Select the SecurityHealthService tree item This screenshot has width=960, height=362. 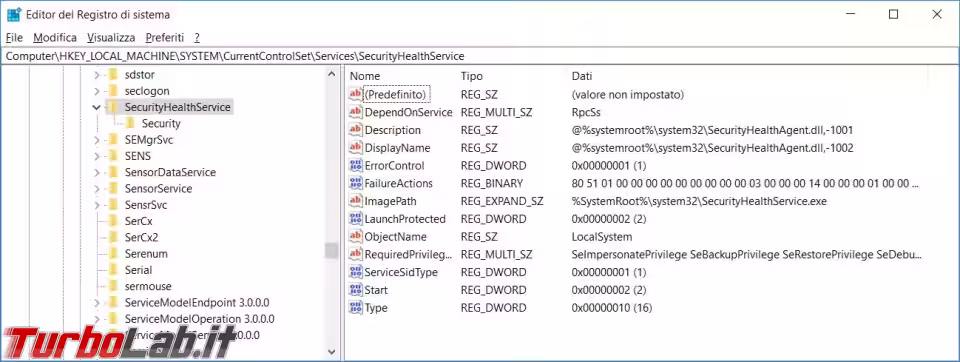(x=178, y=107)
